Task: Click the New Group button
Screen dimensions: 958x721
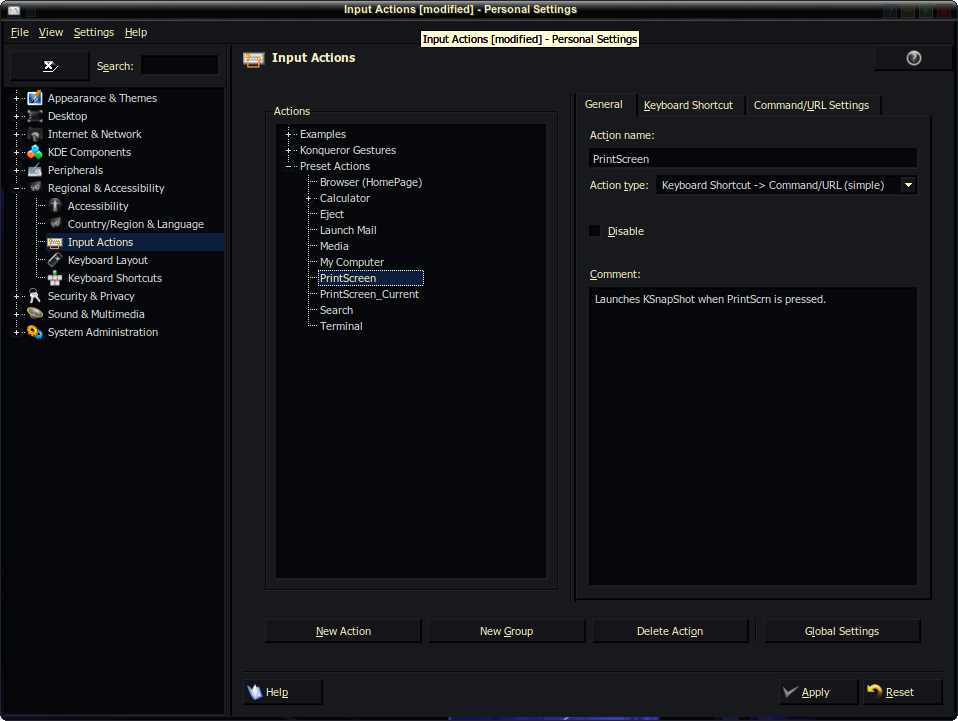Action: click(506, 631)
